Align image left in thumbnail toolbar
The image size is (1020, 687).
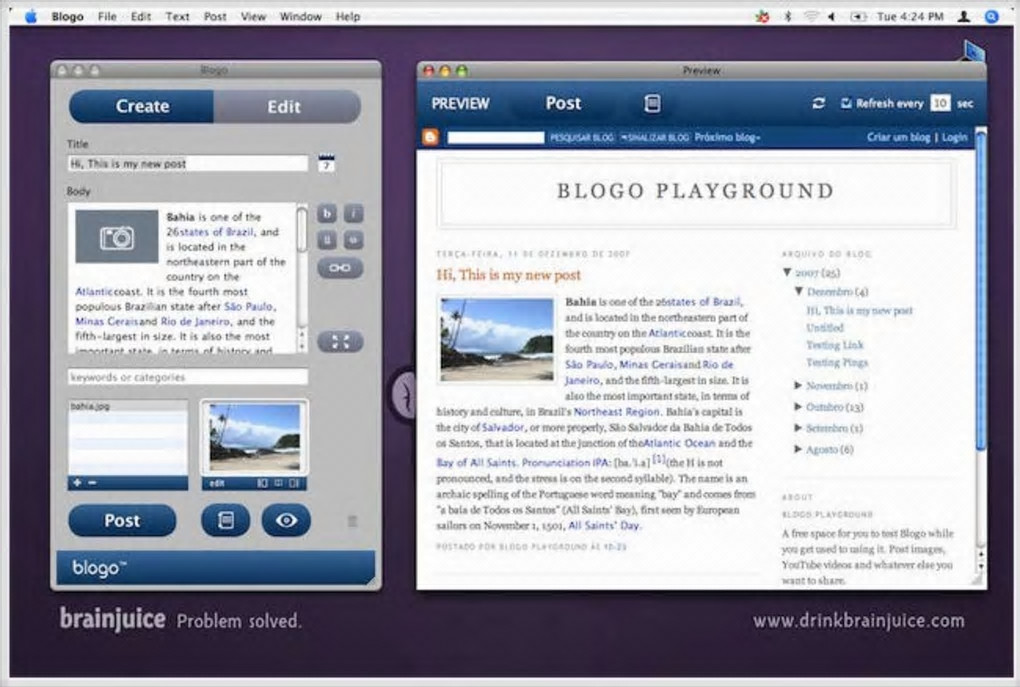[262, 483]
